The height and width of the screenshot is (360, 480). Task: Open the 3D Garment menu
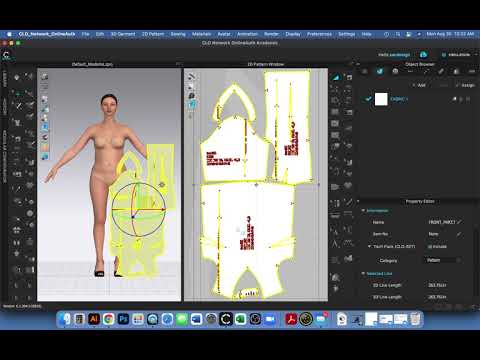tap(123, 34)
